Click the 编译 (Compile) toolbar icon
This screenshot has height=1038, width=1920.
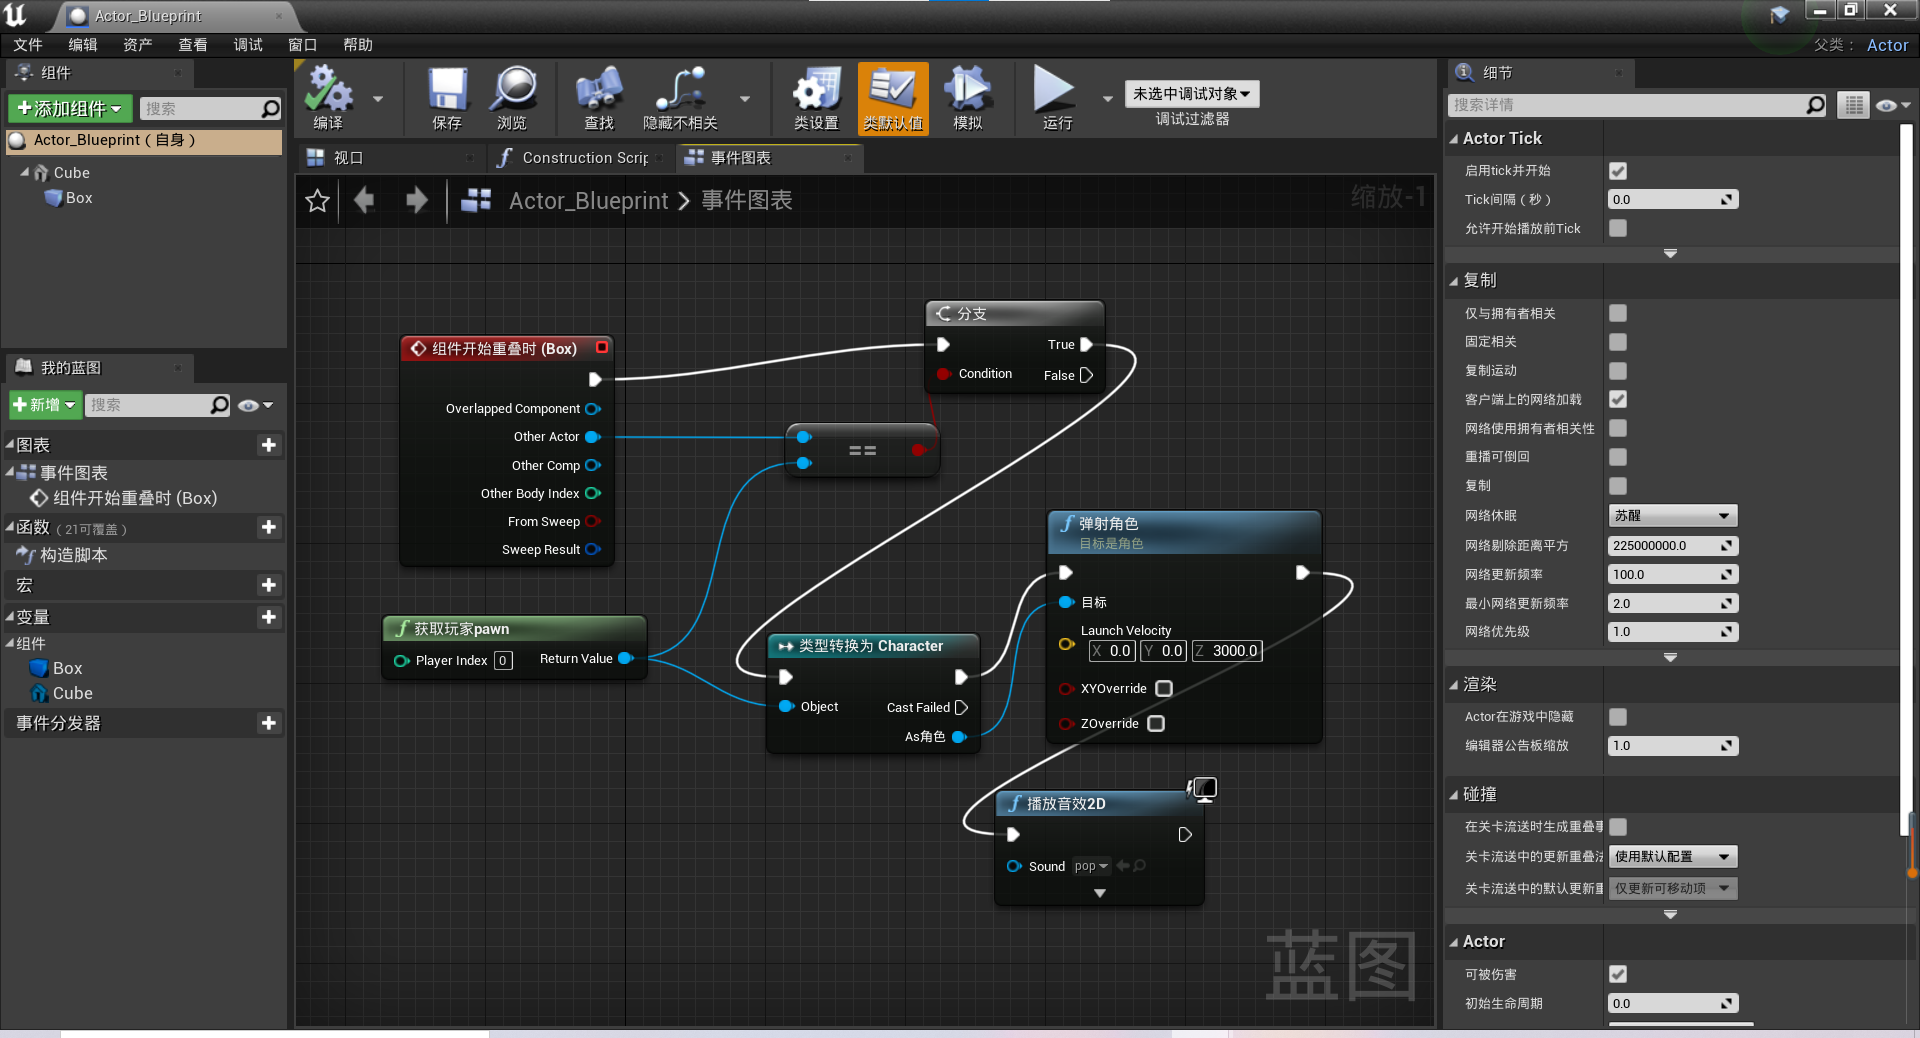[328, 98]
